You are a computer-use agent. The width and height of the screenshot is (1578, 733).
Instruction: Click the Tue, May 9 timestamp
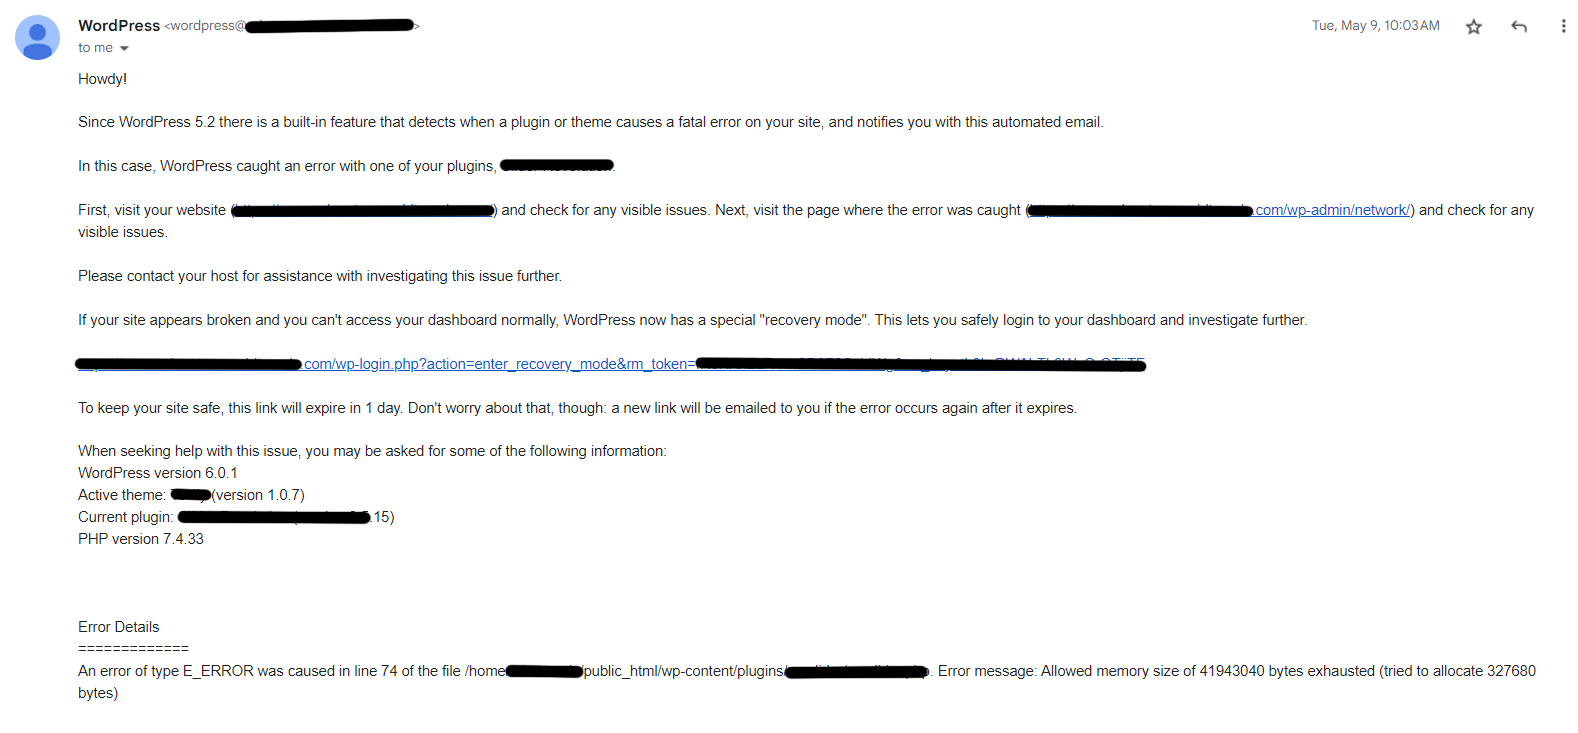tap(1375, 26)
